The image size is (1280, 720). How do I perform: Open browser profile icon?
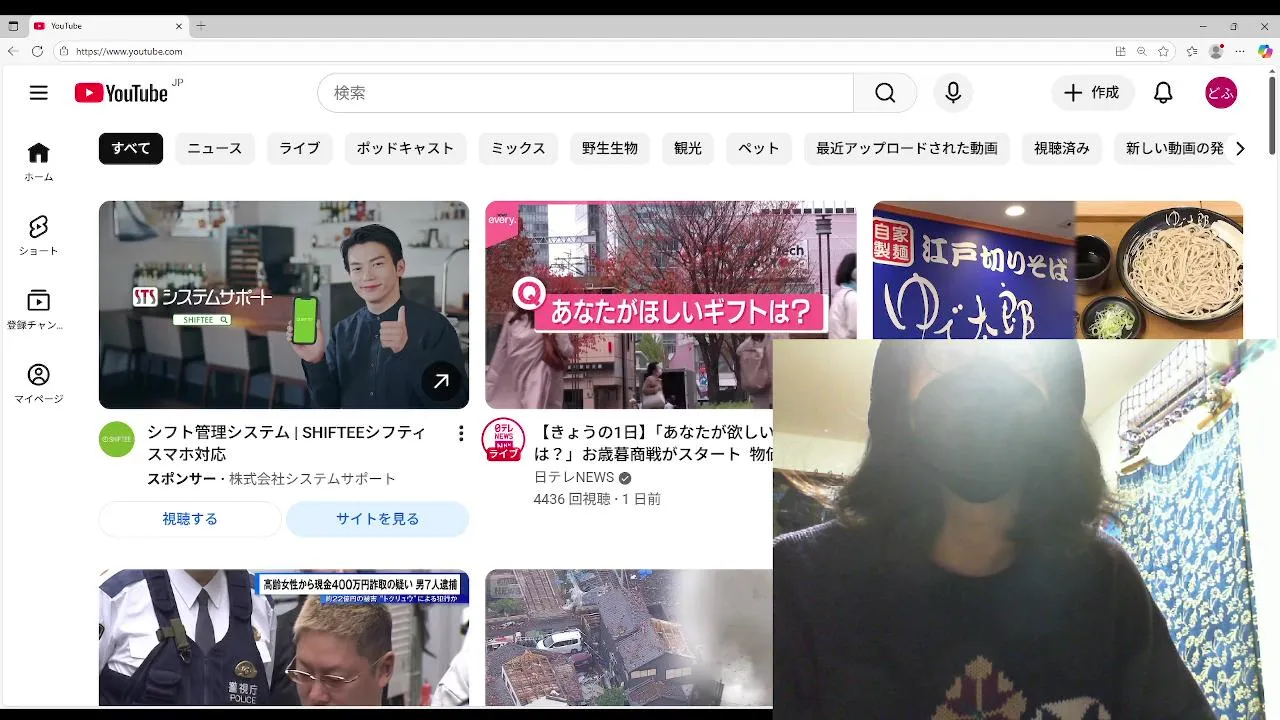coord(1216,51)
